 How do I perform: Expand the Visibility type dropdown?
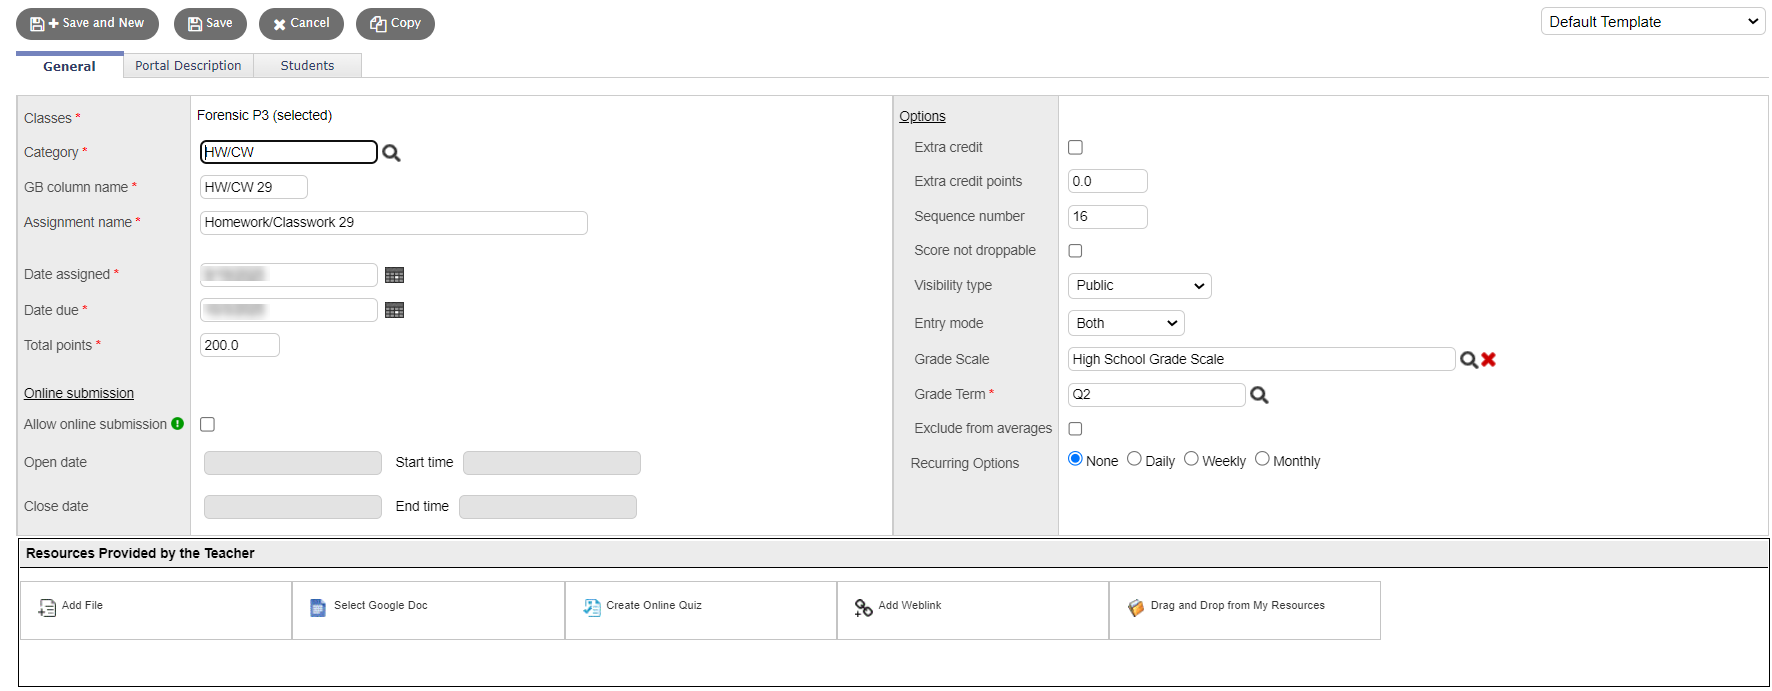click(x=1139, y=286)
